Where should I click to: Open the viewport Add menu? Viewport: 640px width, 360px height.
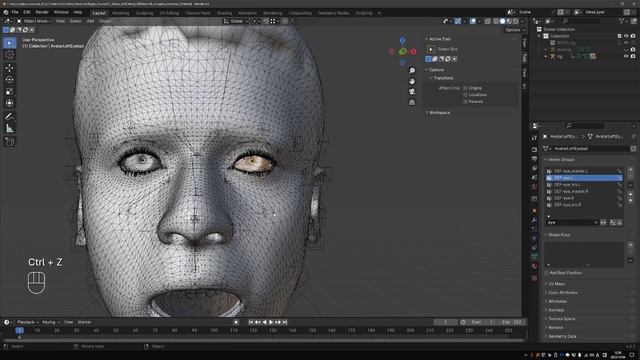90,21
